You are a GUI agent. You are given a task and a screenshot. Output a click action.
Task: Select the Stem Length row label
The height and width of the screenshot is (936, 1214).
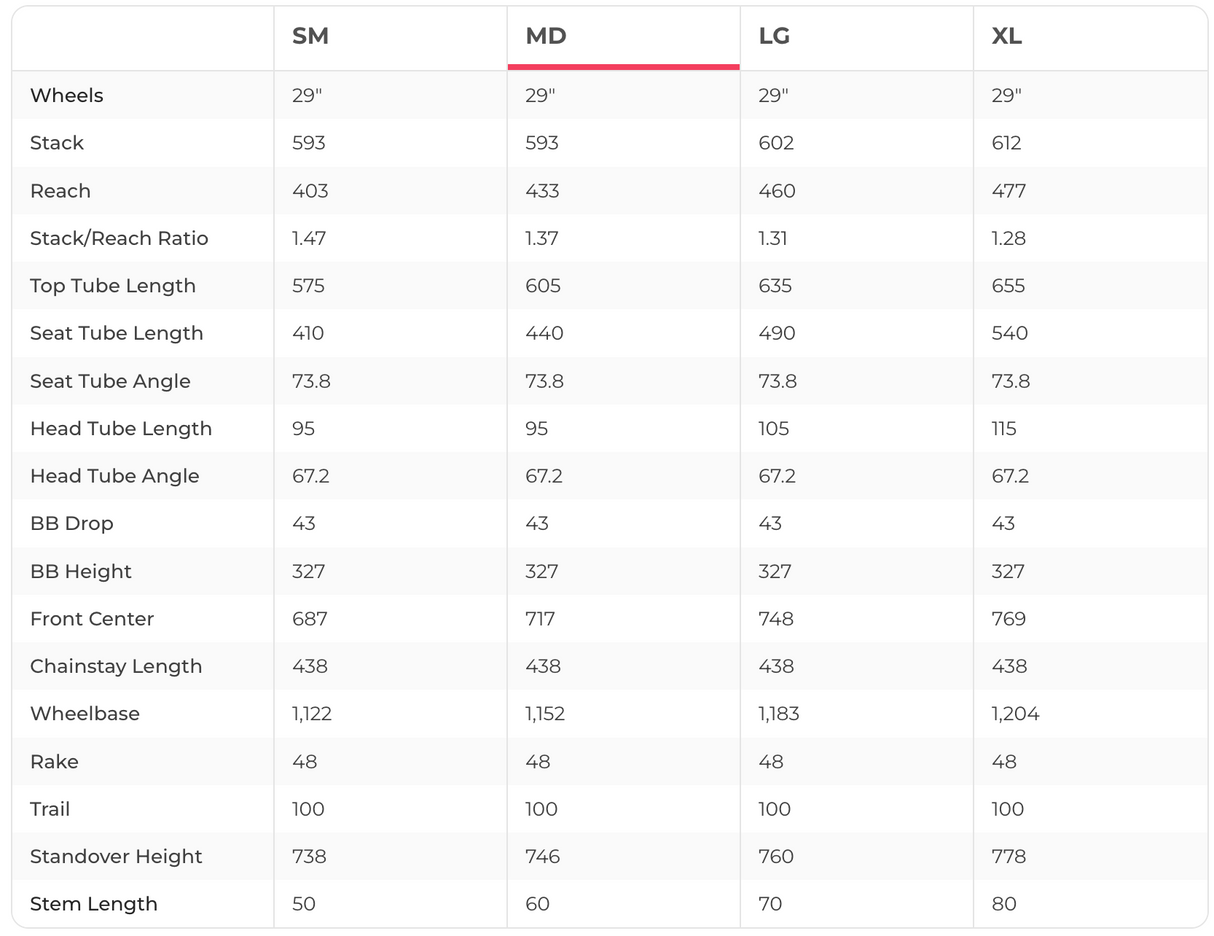94,904
